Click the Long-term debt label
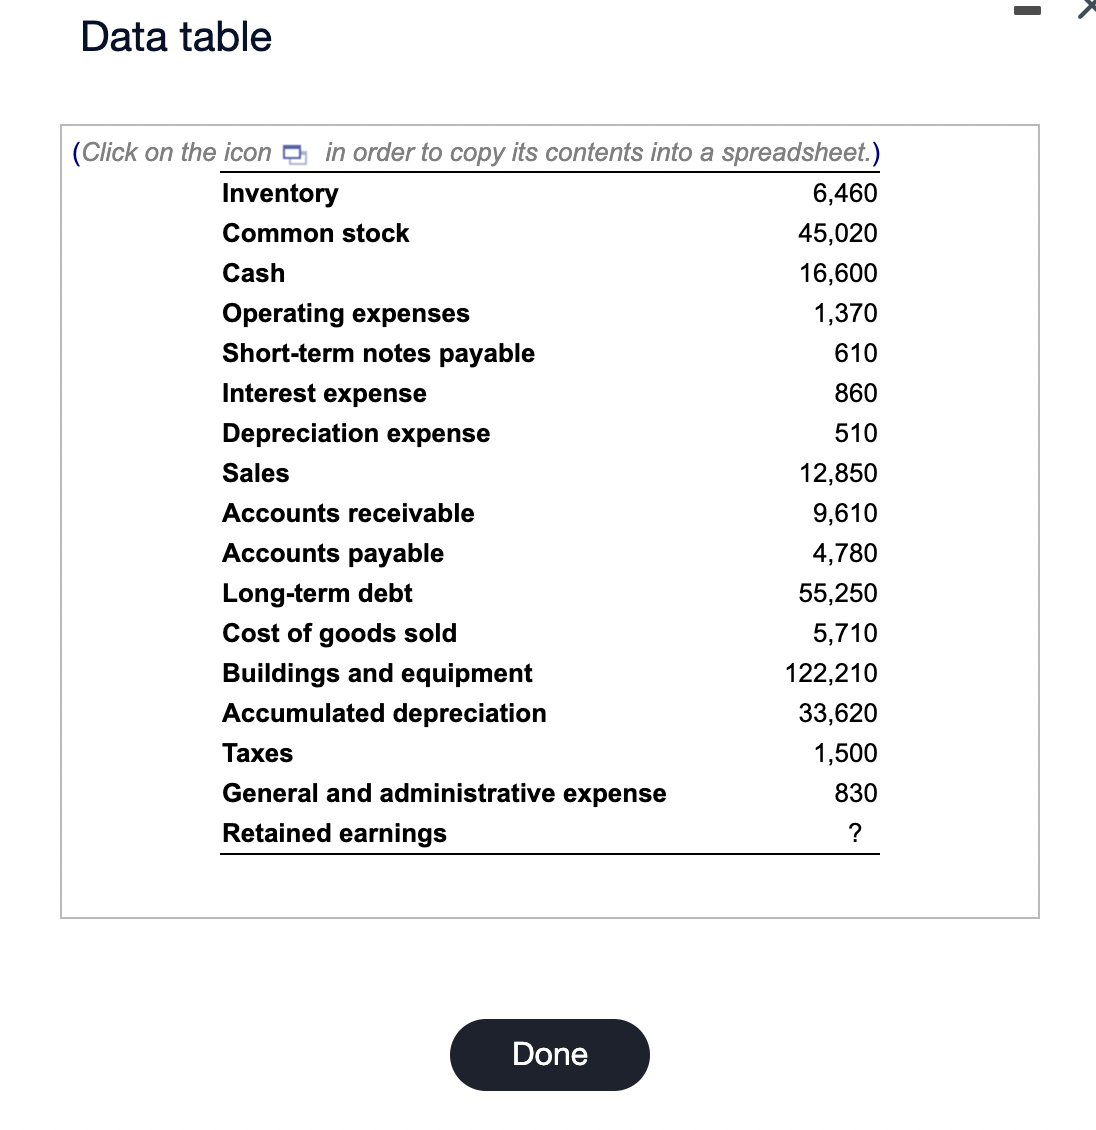 pyautogui.click(x=317, y=593)
